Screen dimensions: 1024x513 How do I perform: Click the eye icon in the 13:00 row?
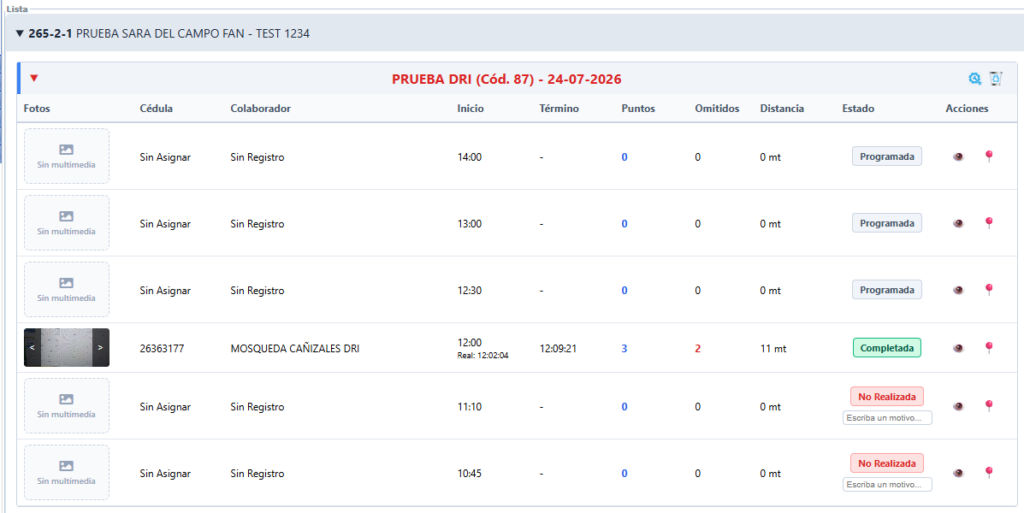coord(958,223)
